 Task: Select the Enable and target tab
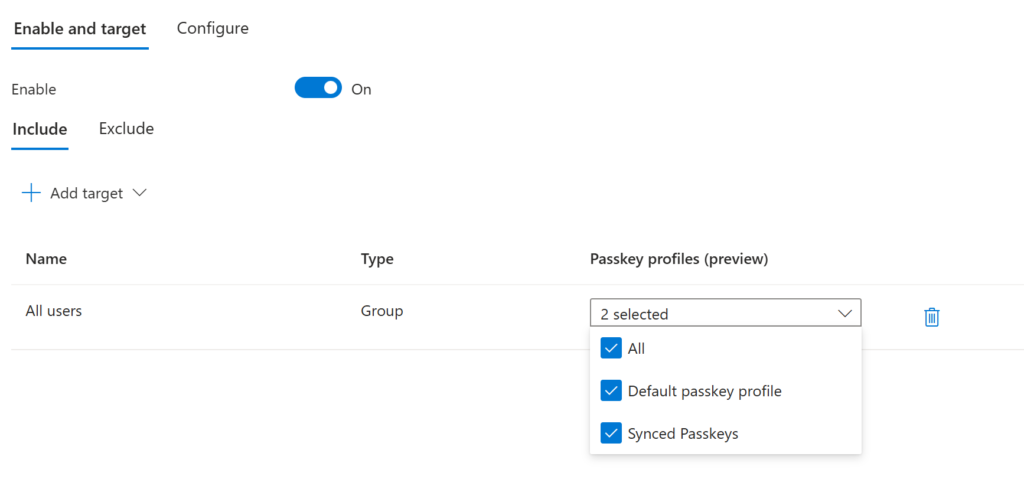[x=80, y=29]
